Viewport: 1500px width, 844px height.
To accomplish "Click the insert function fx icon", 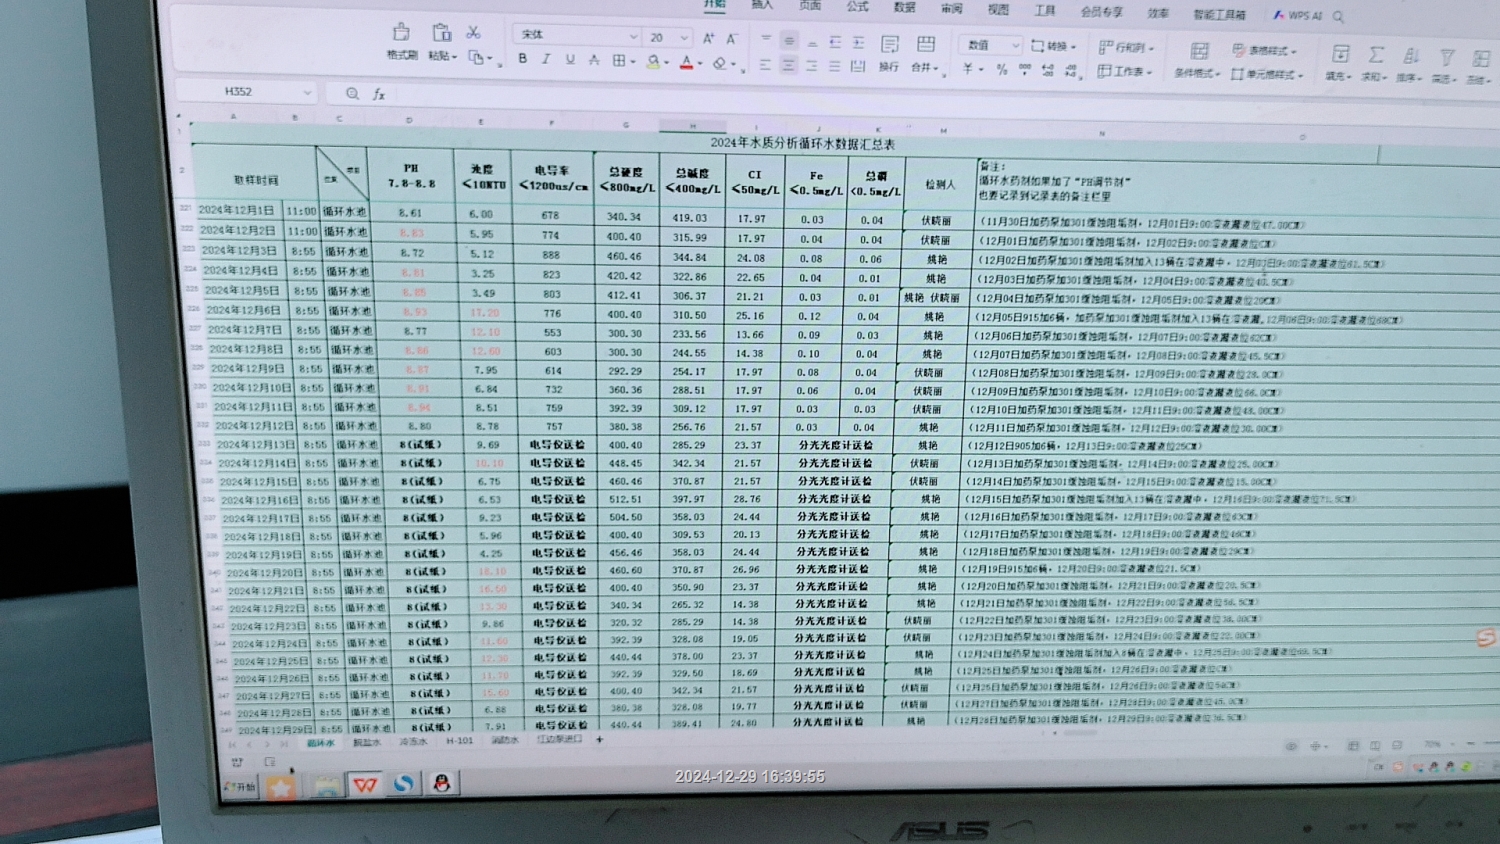I will click(x=379, y=94).
